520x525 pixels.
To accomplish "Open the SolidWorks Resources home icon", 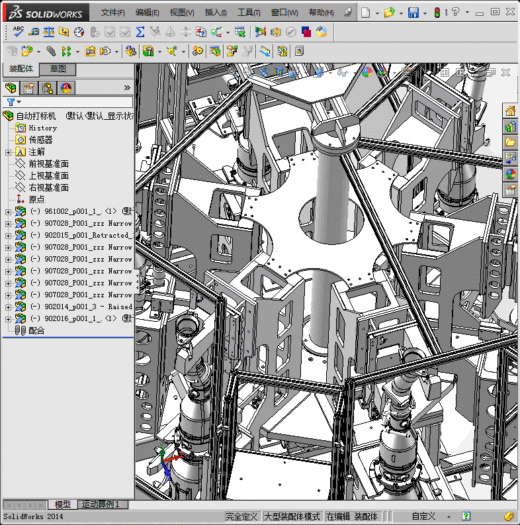I will [x=510, y=111].
